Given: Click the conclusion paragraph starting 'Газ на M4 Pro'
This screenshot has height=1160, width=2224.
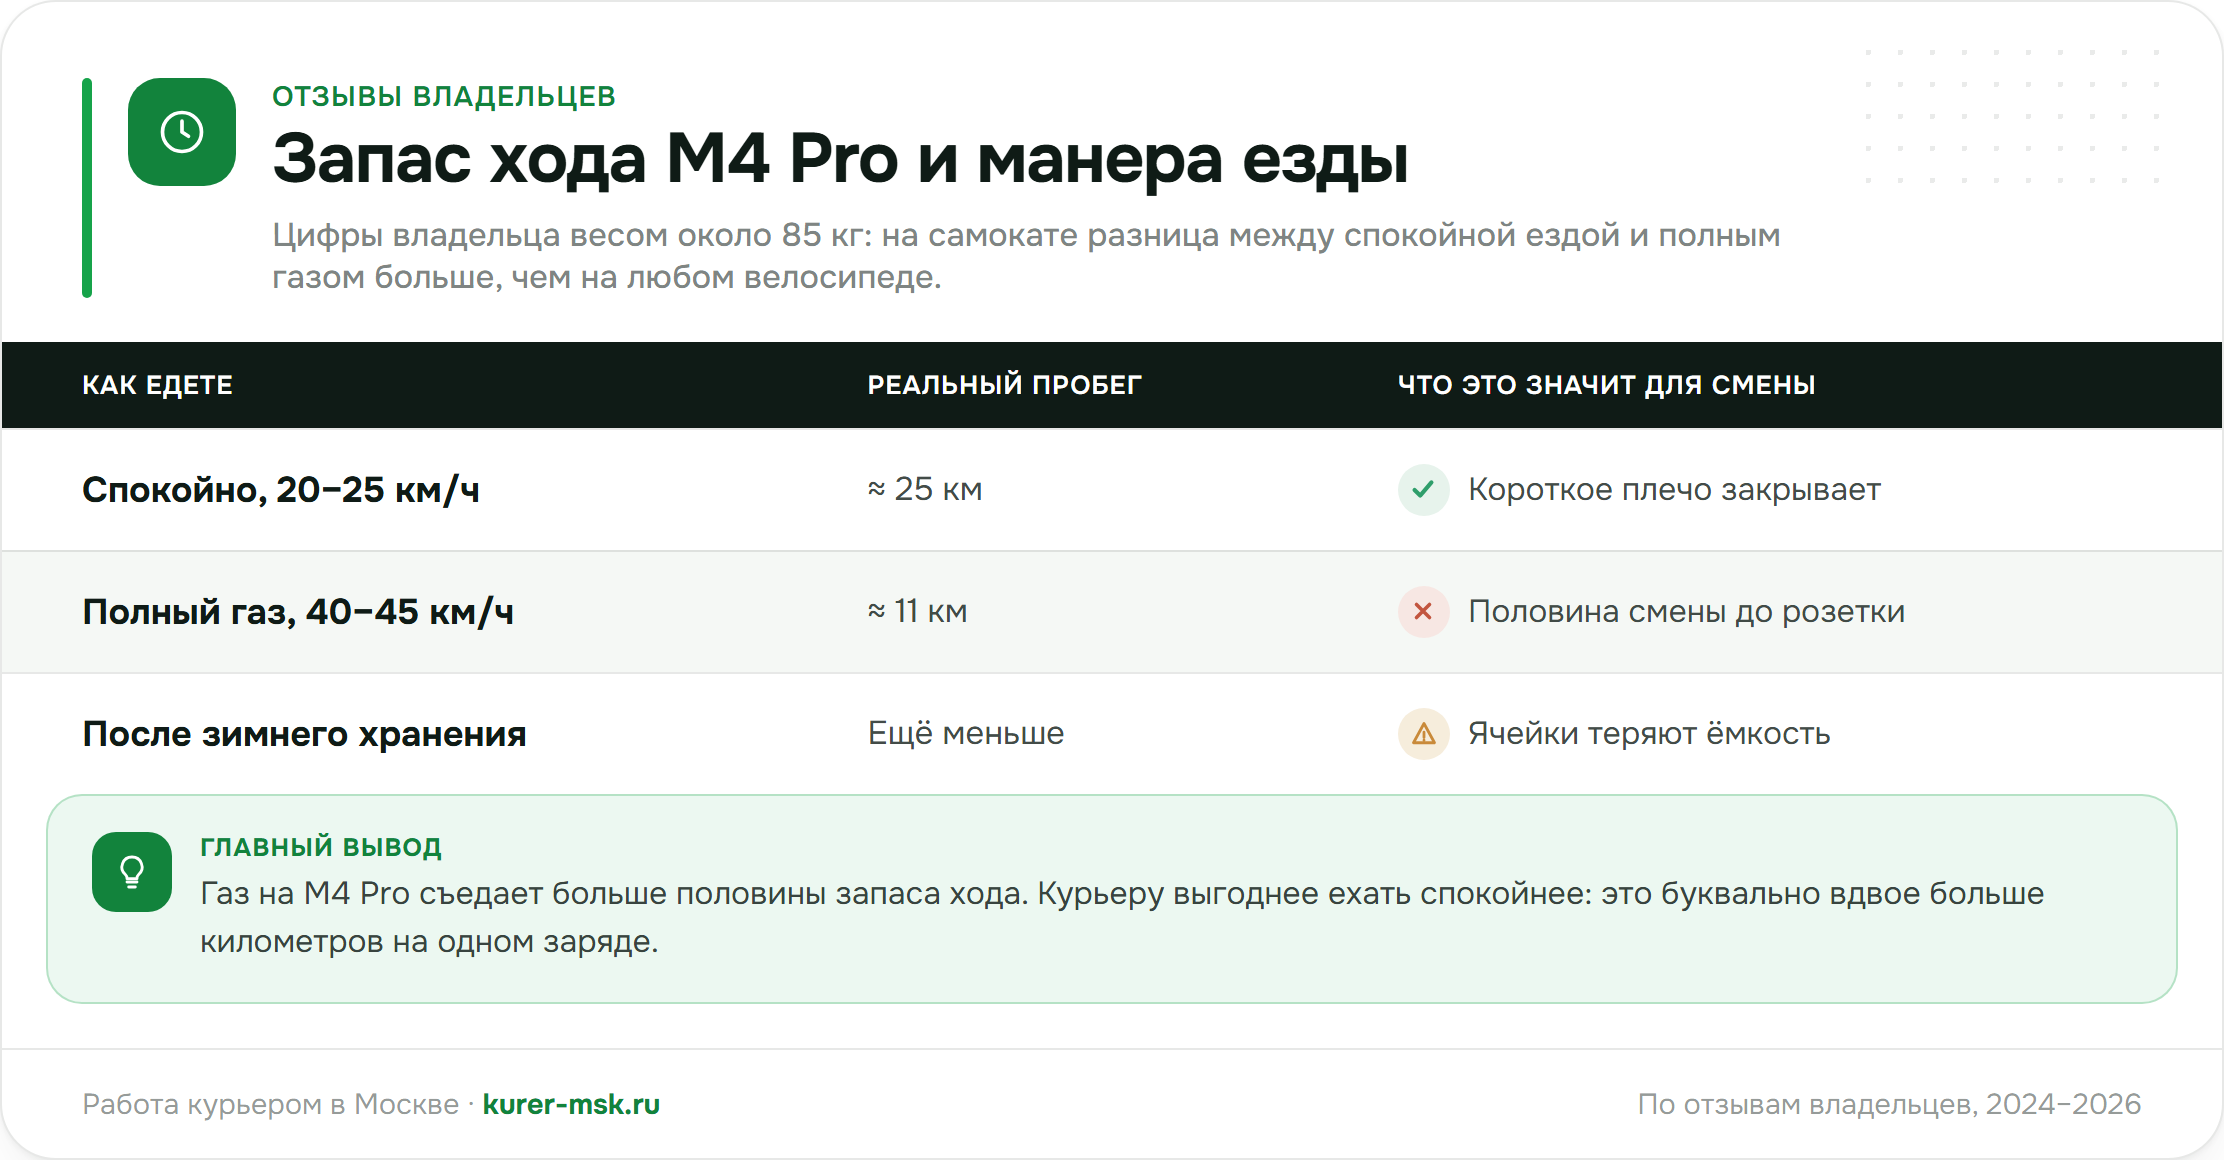Looking at the screenshot, I should [1122, 917].
